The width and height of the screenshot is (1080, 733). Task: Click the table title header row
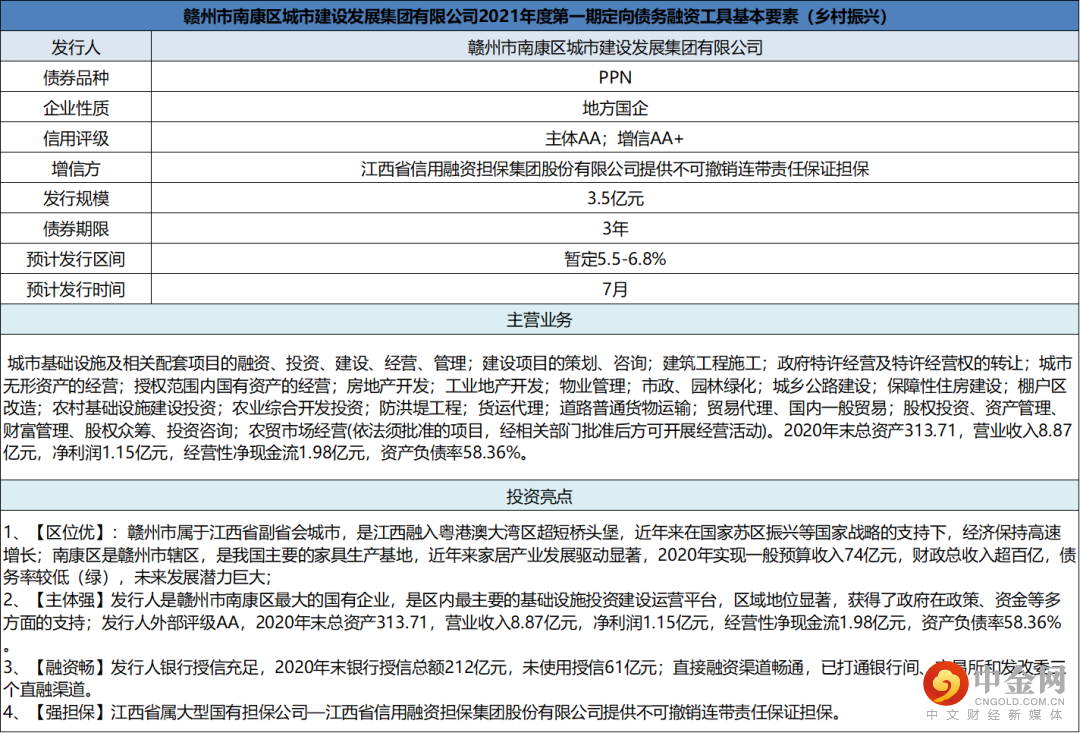[539, 16]
